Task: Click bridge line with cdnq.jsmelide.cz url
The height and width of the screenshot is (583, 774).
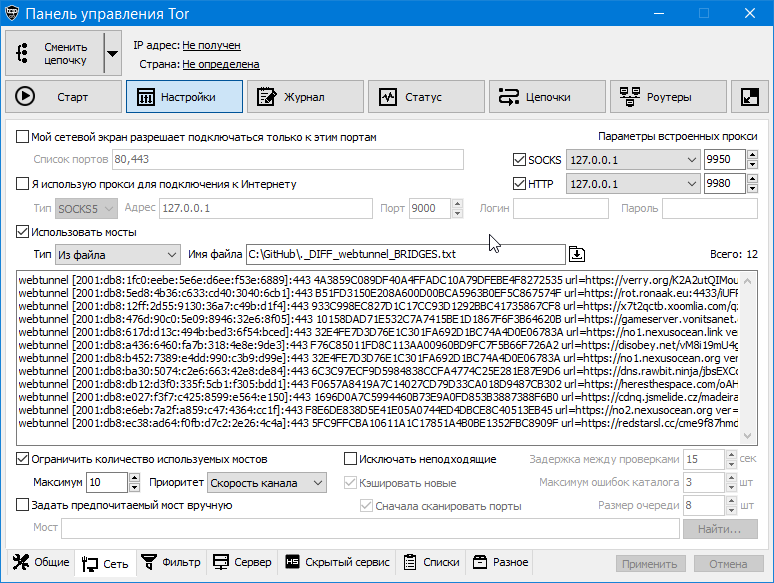Action: tap(378, 397)
